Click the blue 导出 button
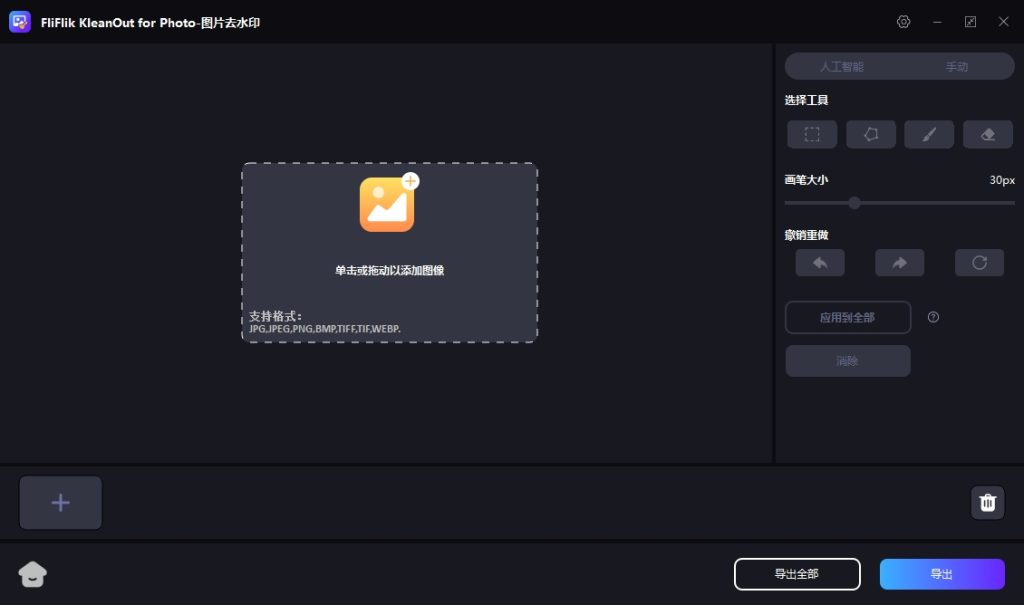The image size is (1024, 605). [941, 574]
